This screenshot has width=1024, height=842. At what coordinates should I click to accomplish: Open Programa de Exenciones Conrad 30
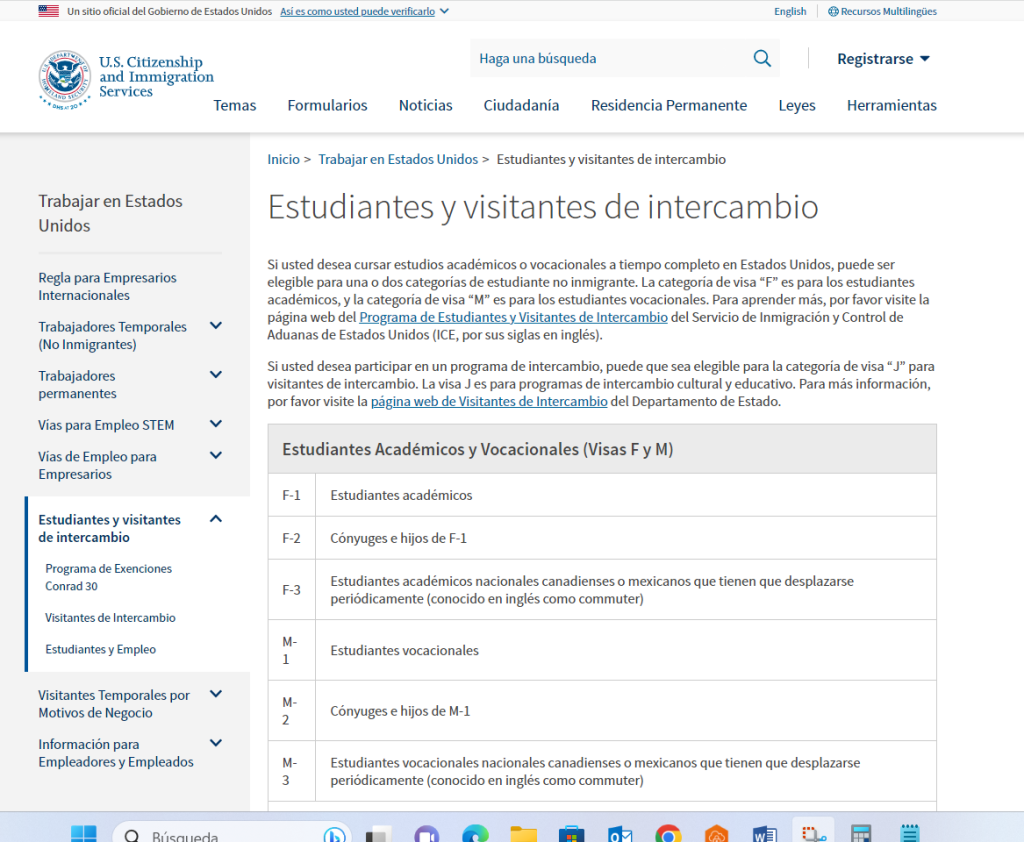[x=108, y=577]
